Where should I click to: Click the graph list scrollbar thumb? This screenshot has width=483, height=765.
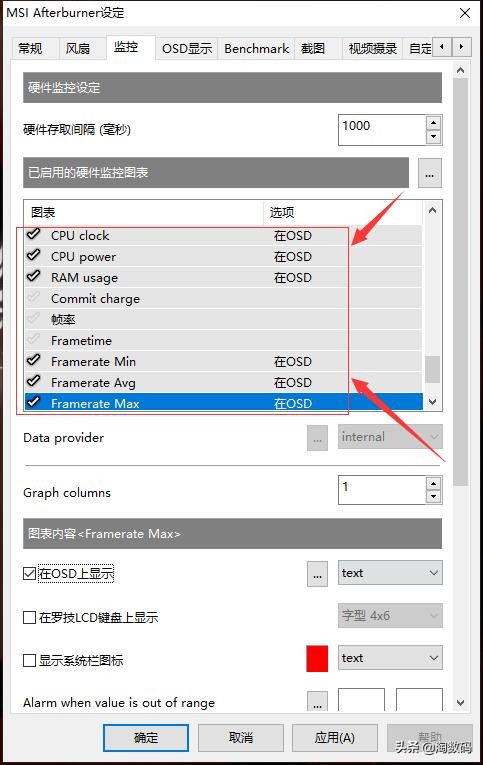(x=432, y=369)
